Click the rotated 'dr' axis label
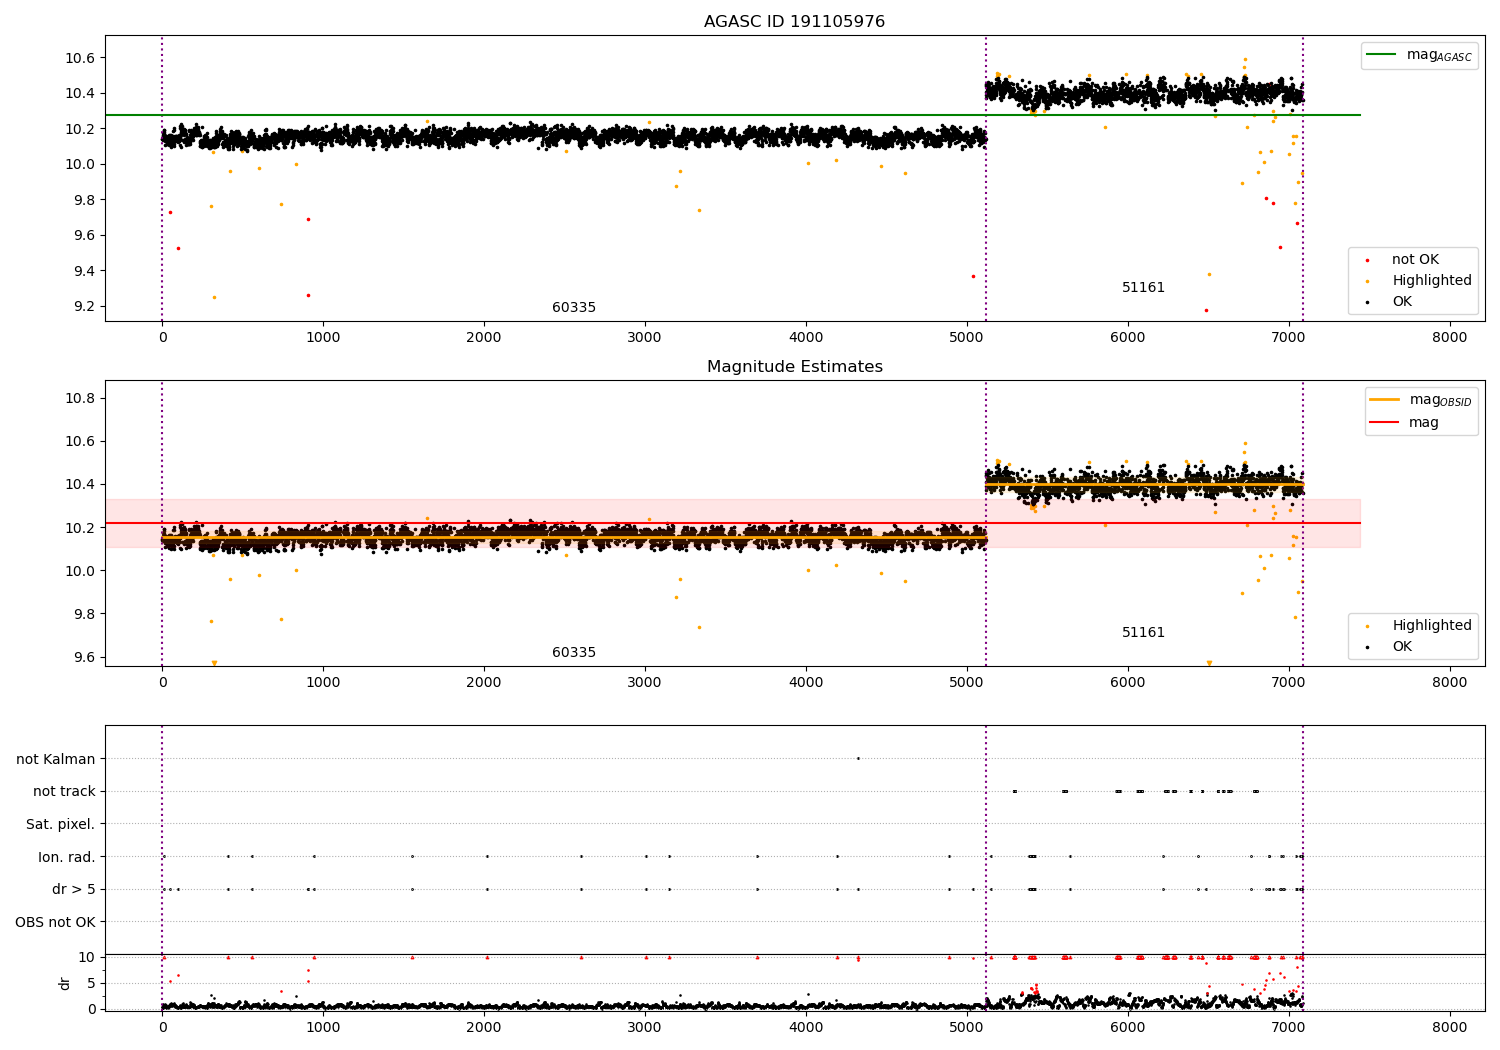Screen dimensions: 1500x1050 pos(65,984)
